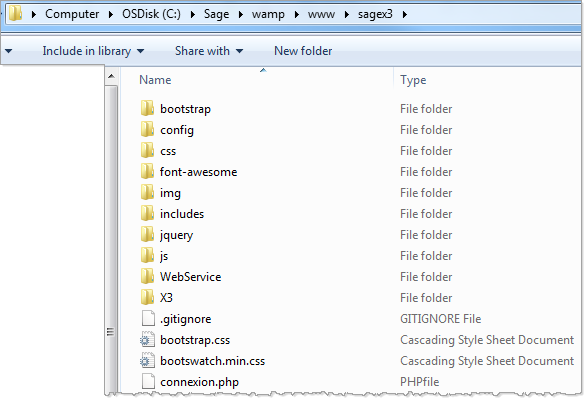Click the New folder button
Viewport: 587px width, 402px height.
(303, 51)
